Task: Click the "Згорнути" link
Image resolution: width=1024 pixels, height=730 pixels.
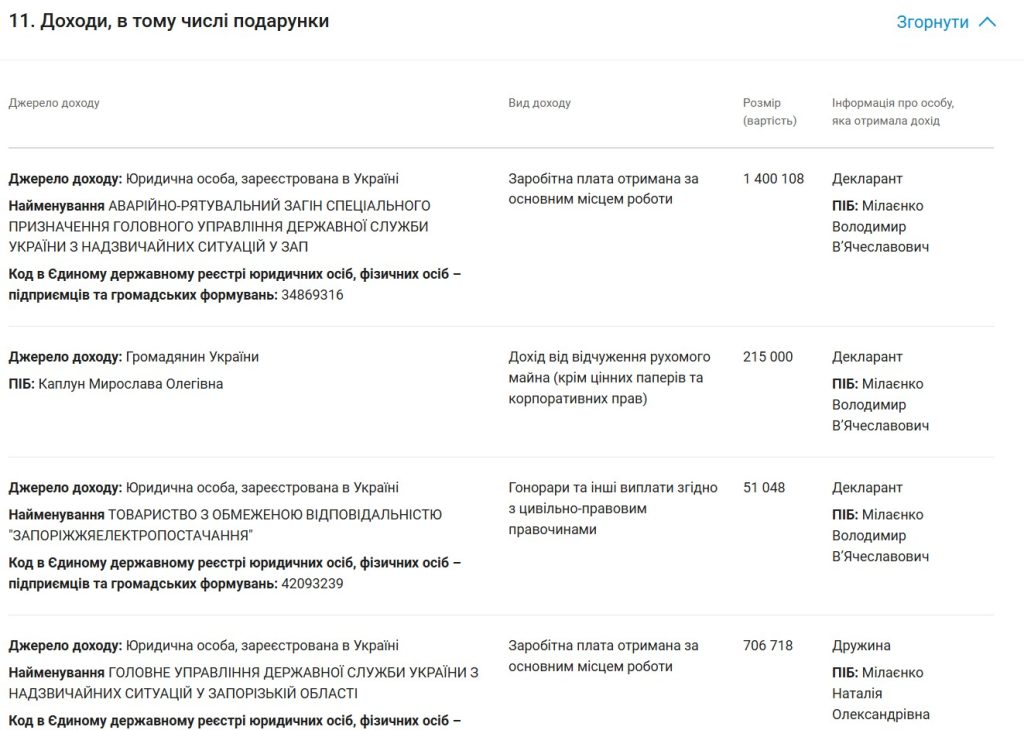Action: [x=932, y=22]
